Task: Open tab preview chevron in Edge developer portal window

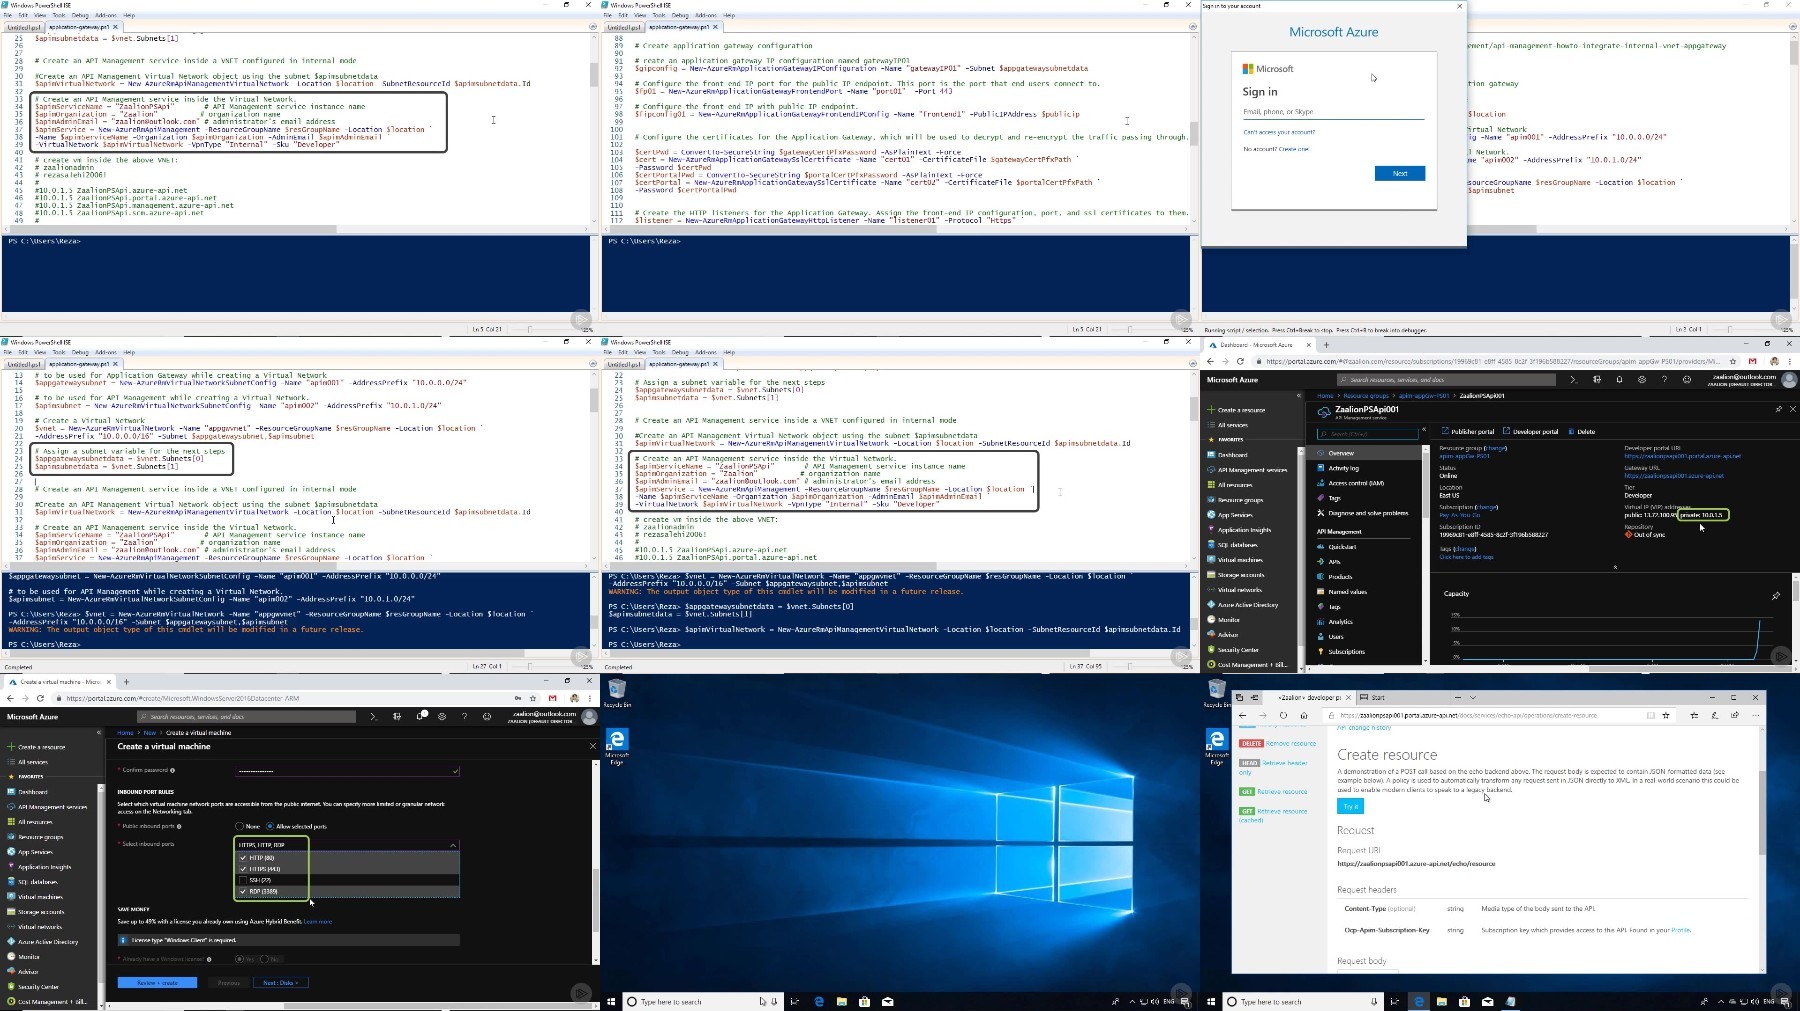Action: (1473, 697)
